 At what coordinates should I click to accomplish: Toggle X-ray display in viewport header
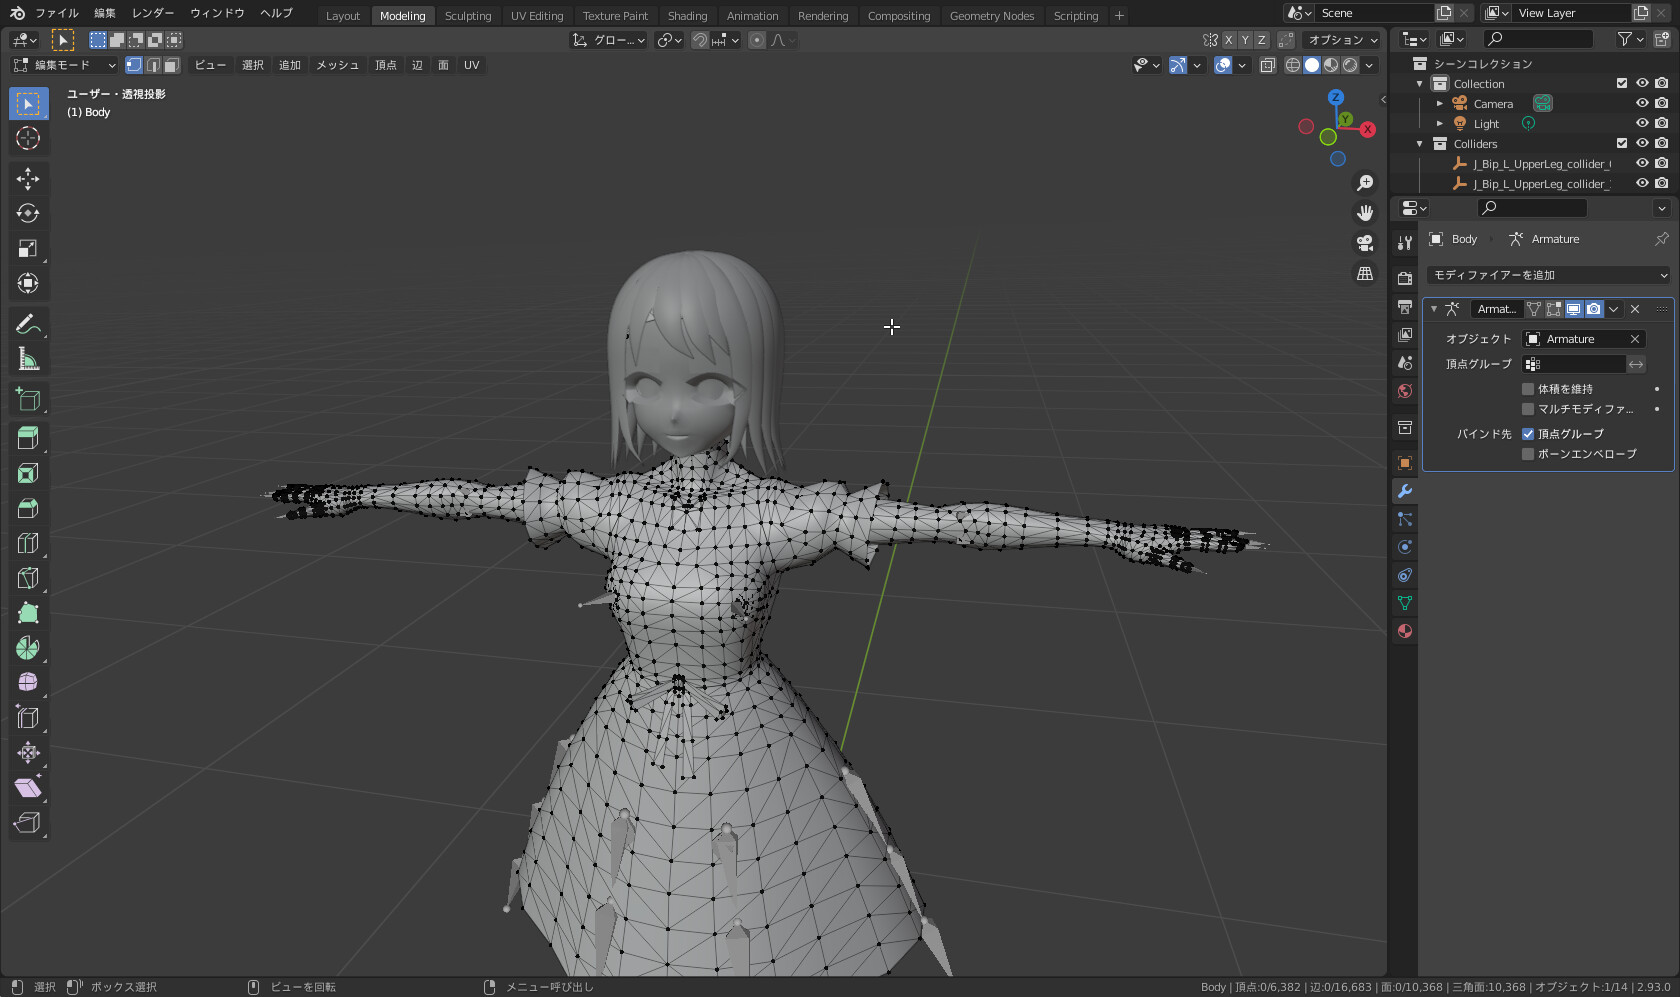point(1268,65)
